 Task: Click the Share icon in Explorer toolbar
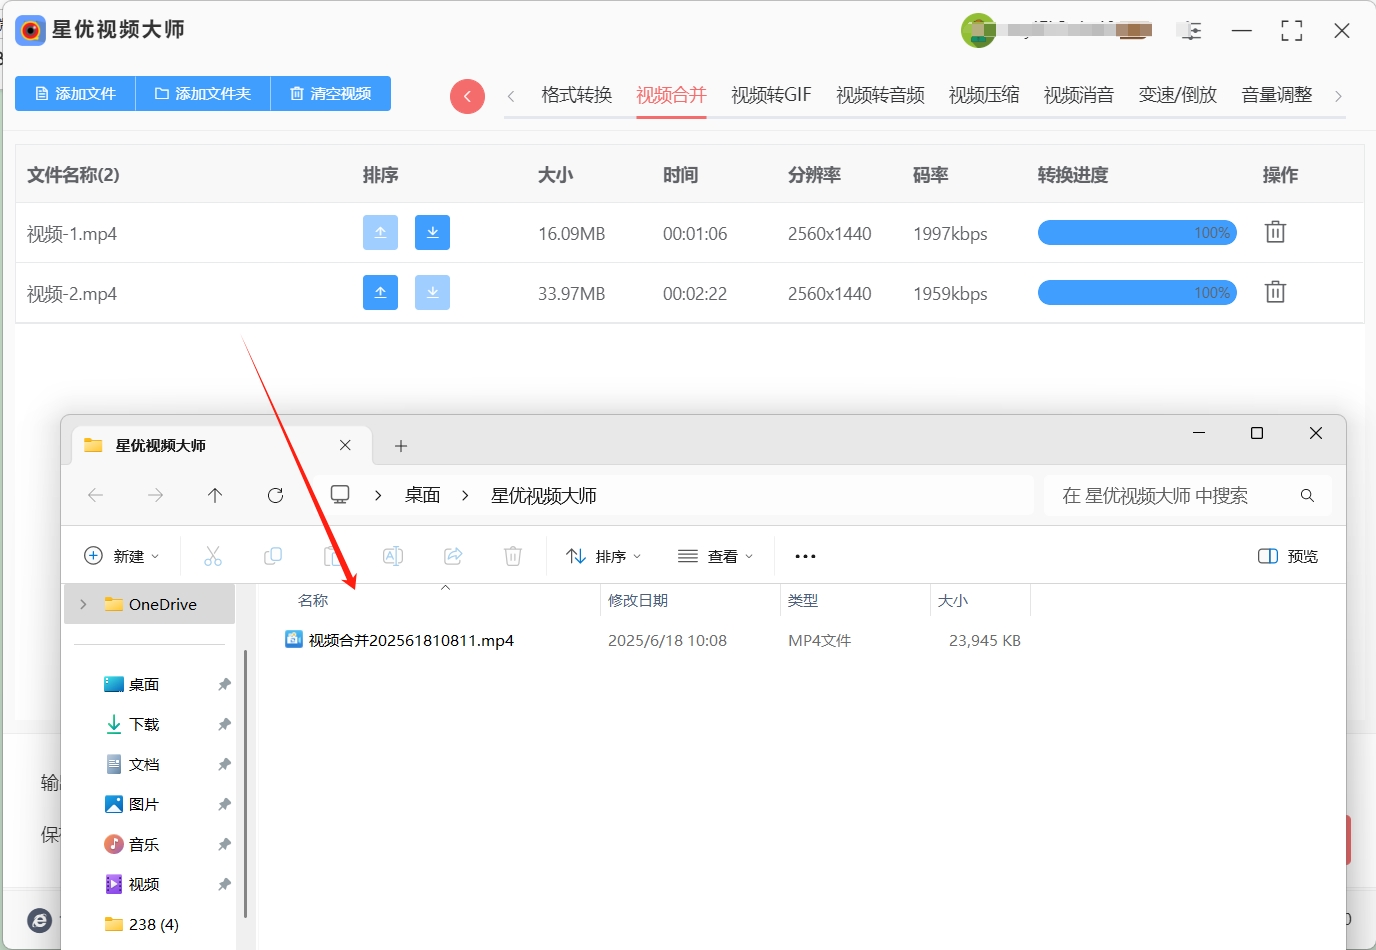point(453,556)
